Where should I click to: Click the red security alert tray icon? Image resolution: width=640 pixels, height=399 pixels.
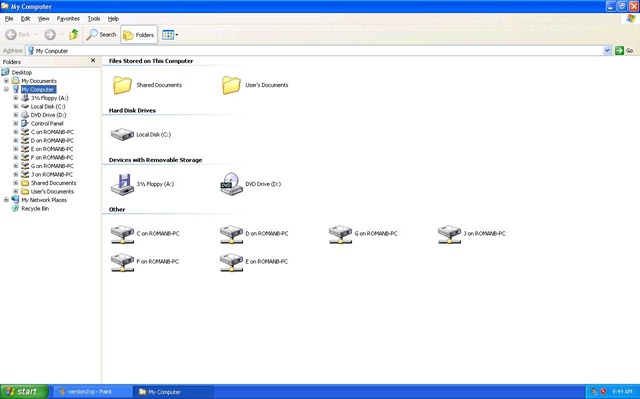click(x=603, y=392)
